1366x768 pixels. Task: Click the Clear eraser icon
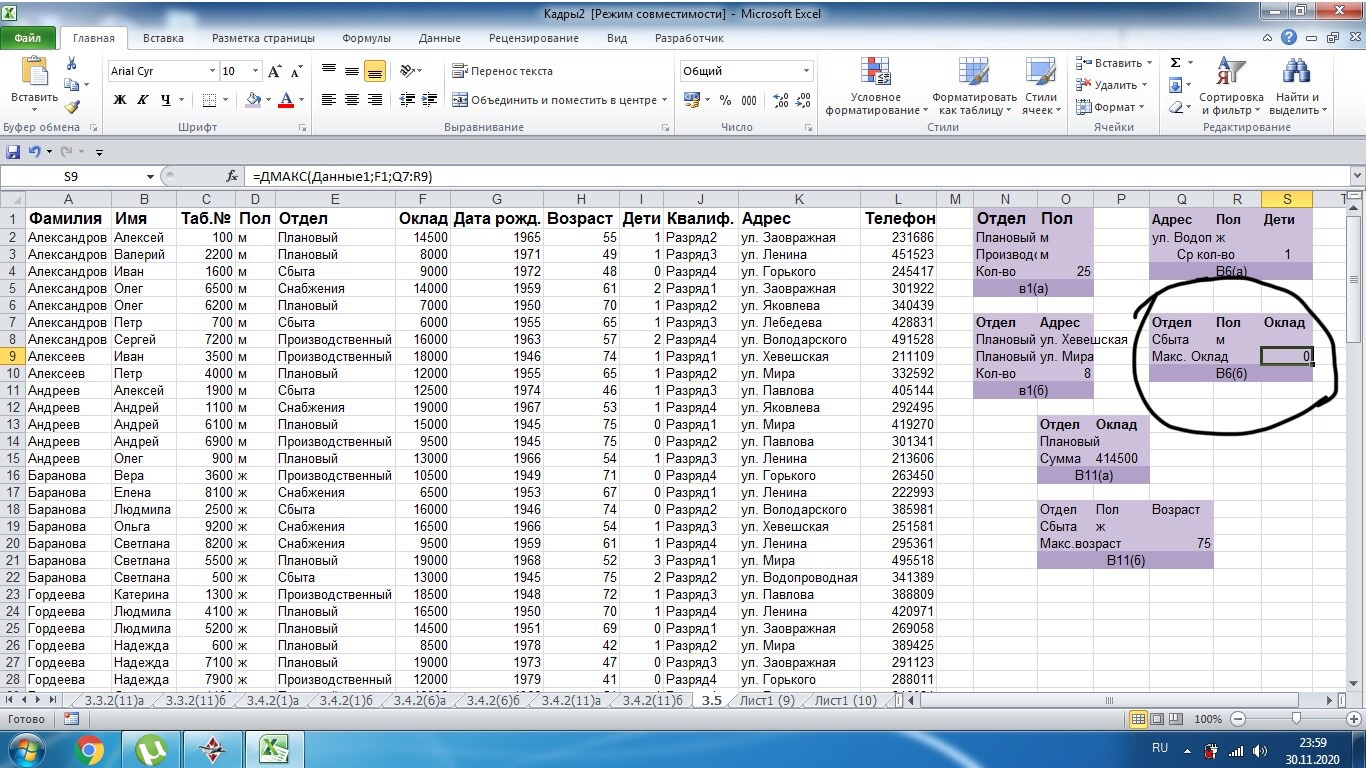[1175, 107]
